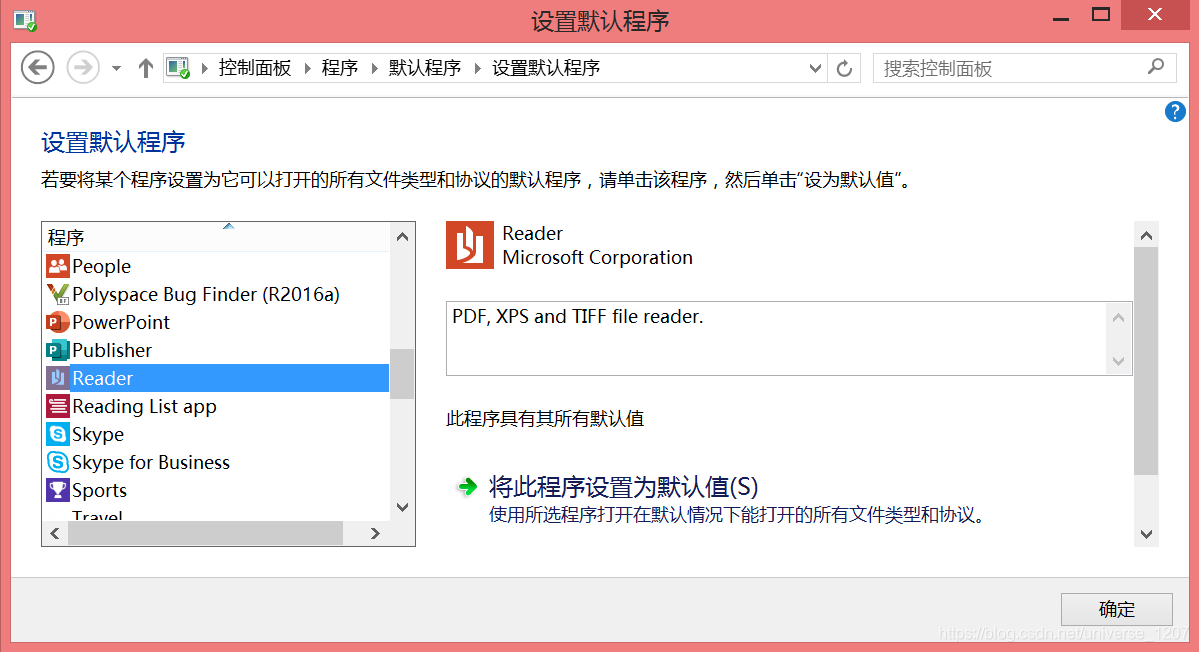Expand the address bar history dropdown
Screen dimensions: 1199x652
tap(815, 69)
